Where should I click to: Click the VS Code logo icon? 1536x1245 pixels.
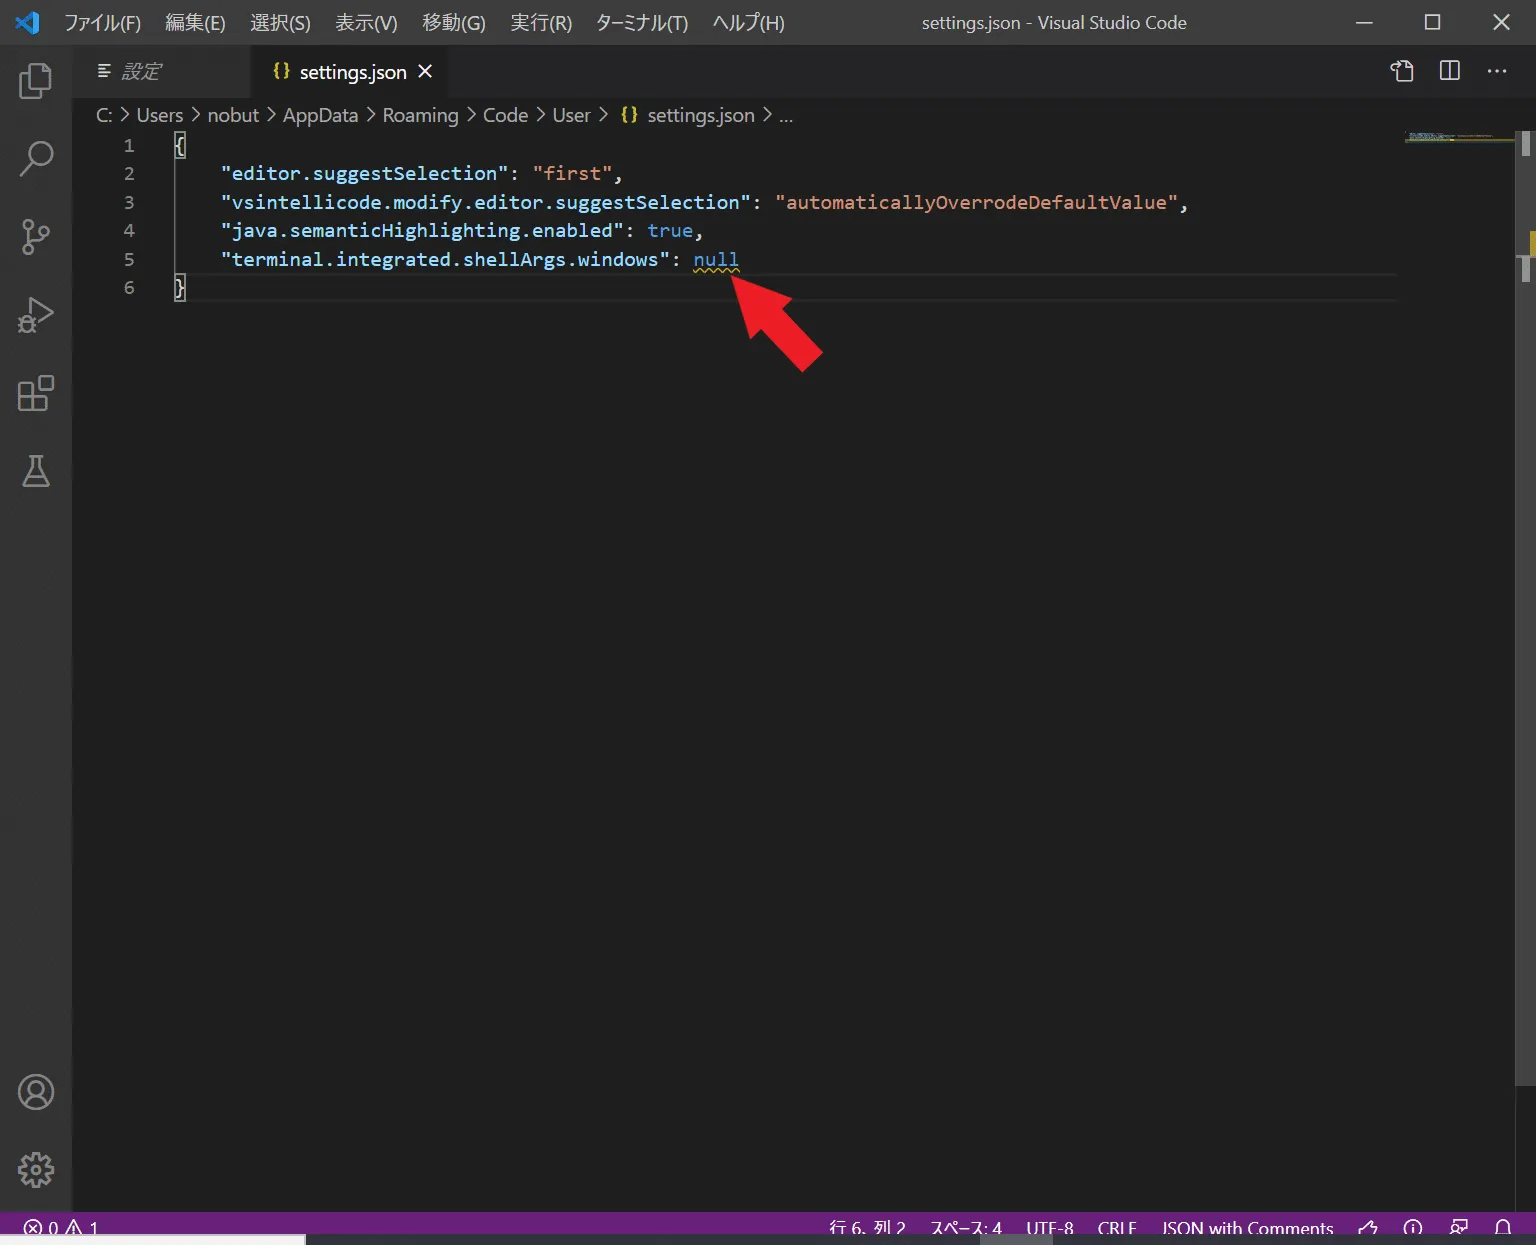click(x=27, y=22)
